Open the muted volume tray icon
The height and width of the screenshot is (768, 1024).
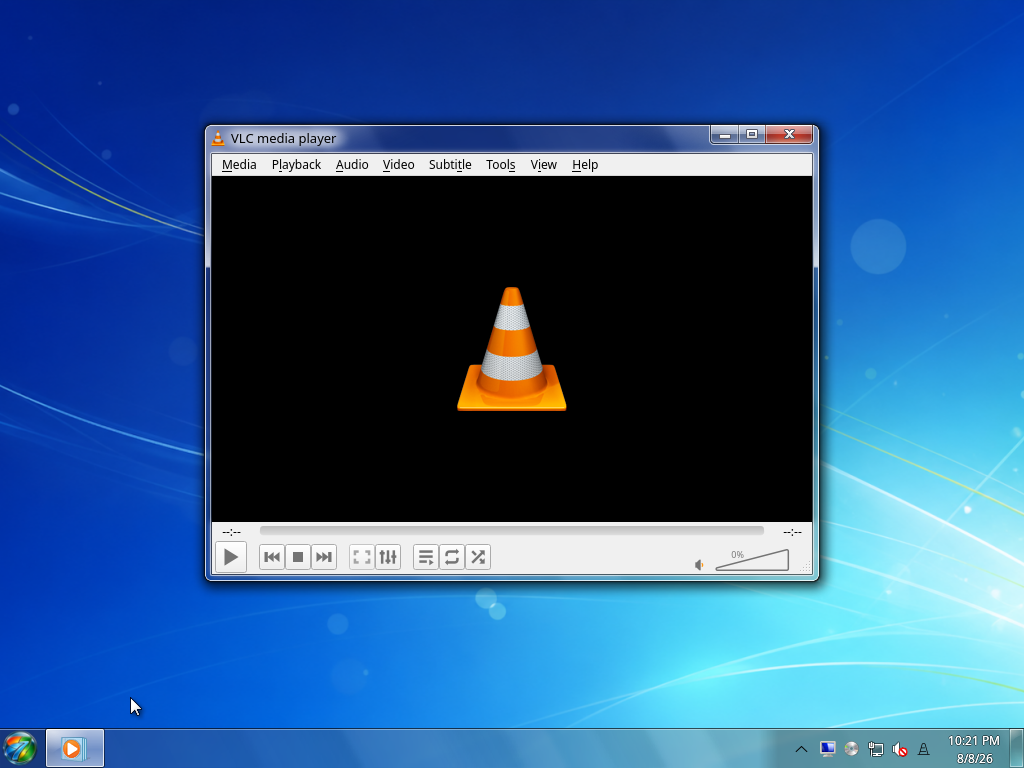(900, 749)
